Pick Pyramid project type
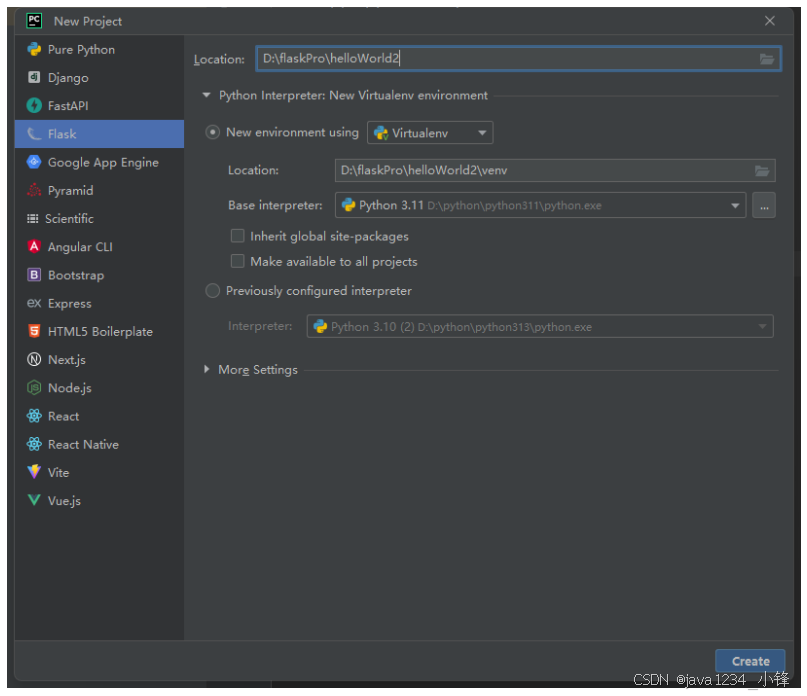The image size is (807, 696). [x=99, y=190]
